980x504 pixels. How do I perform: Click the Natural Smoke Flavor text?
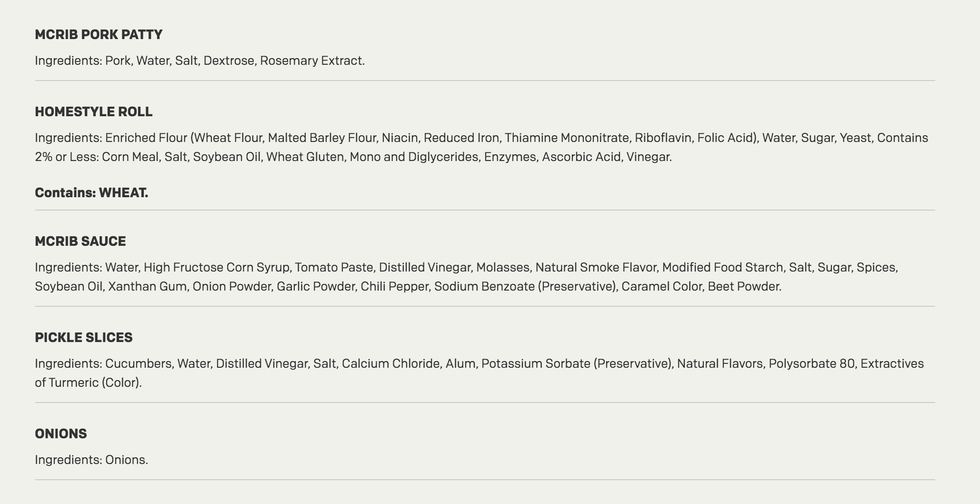(x=596, y=268)
